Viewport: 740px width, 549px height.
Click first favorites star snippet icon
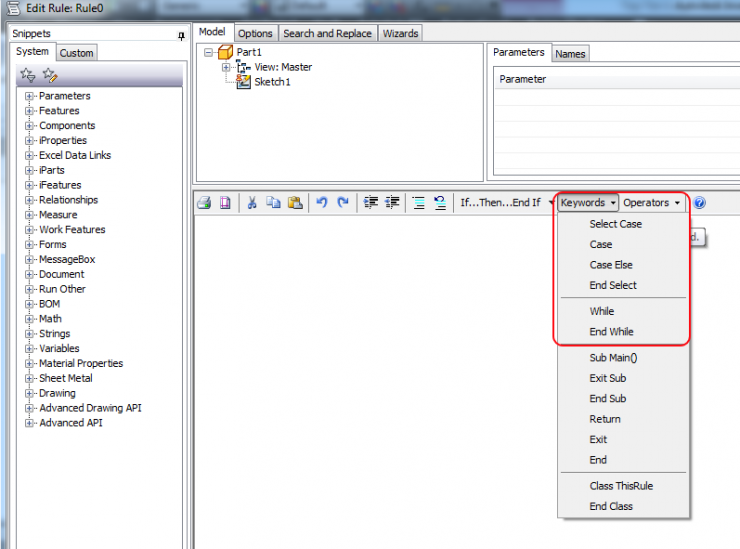[x=27, y=75]
